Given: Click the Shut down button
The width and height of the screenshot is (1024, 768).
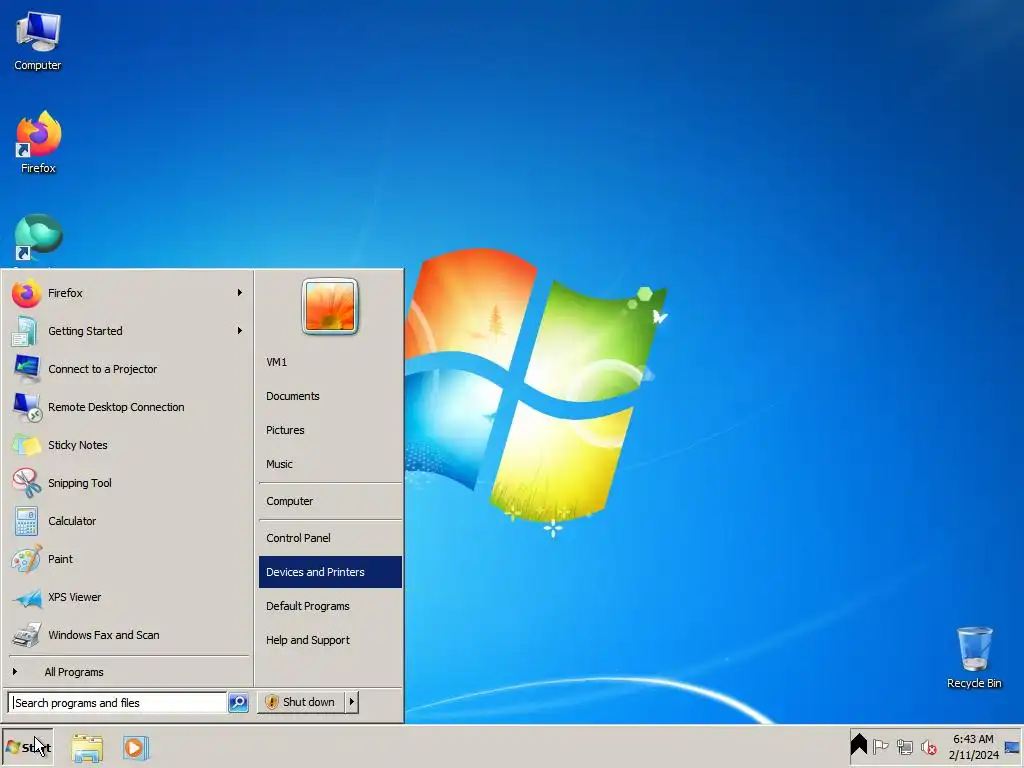Looking at the screenshot, I should (301, 702).
